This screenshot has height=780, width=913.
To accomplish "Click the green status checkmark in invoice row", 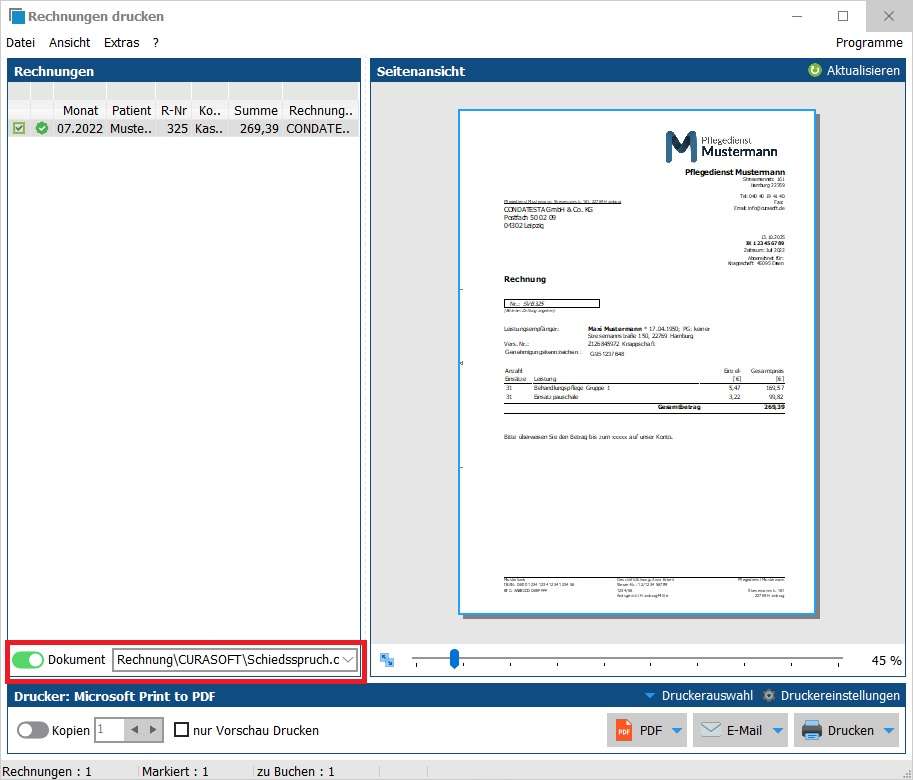I will [42, 128].
